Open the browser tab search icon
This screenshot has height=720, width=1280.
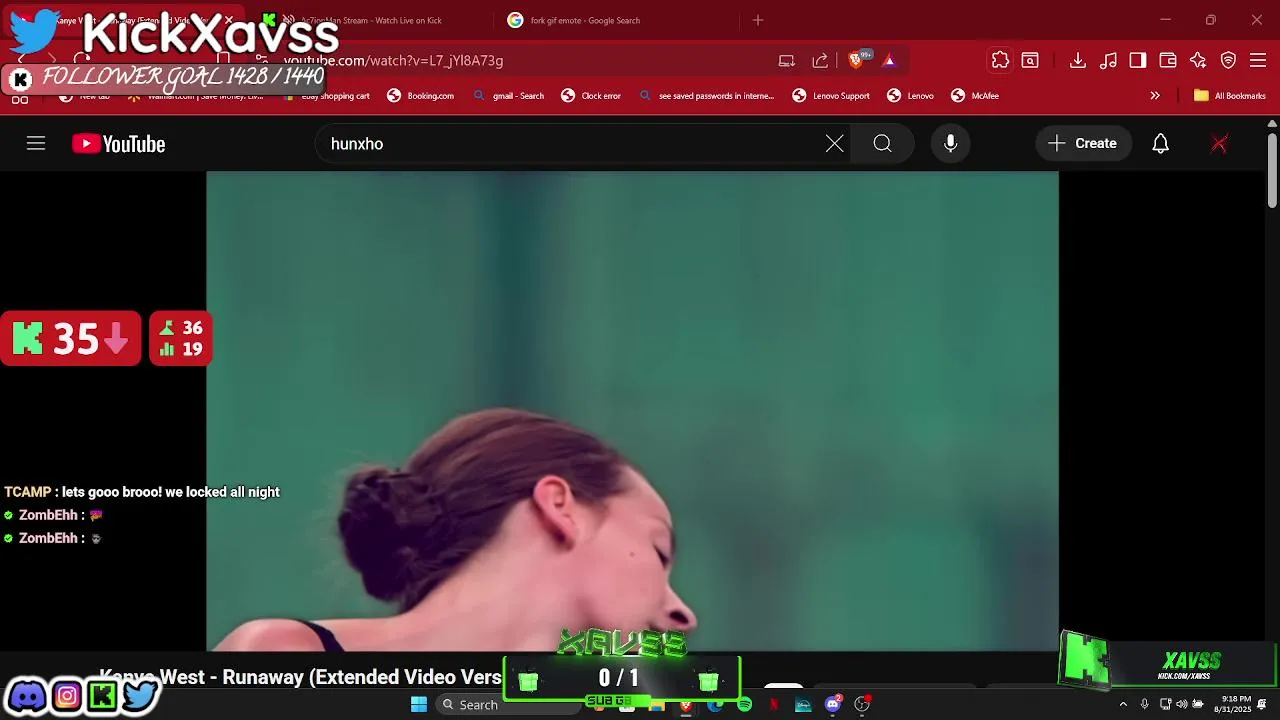[x=1030, y=61]
